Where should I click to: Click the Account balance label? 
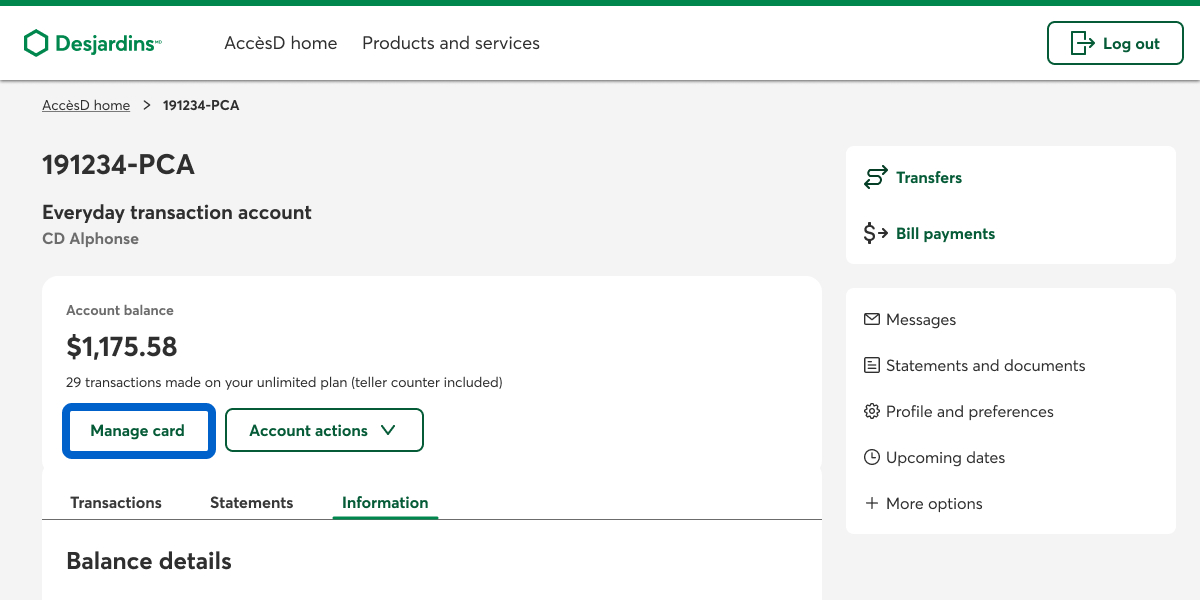(x=120, y=311)
